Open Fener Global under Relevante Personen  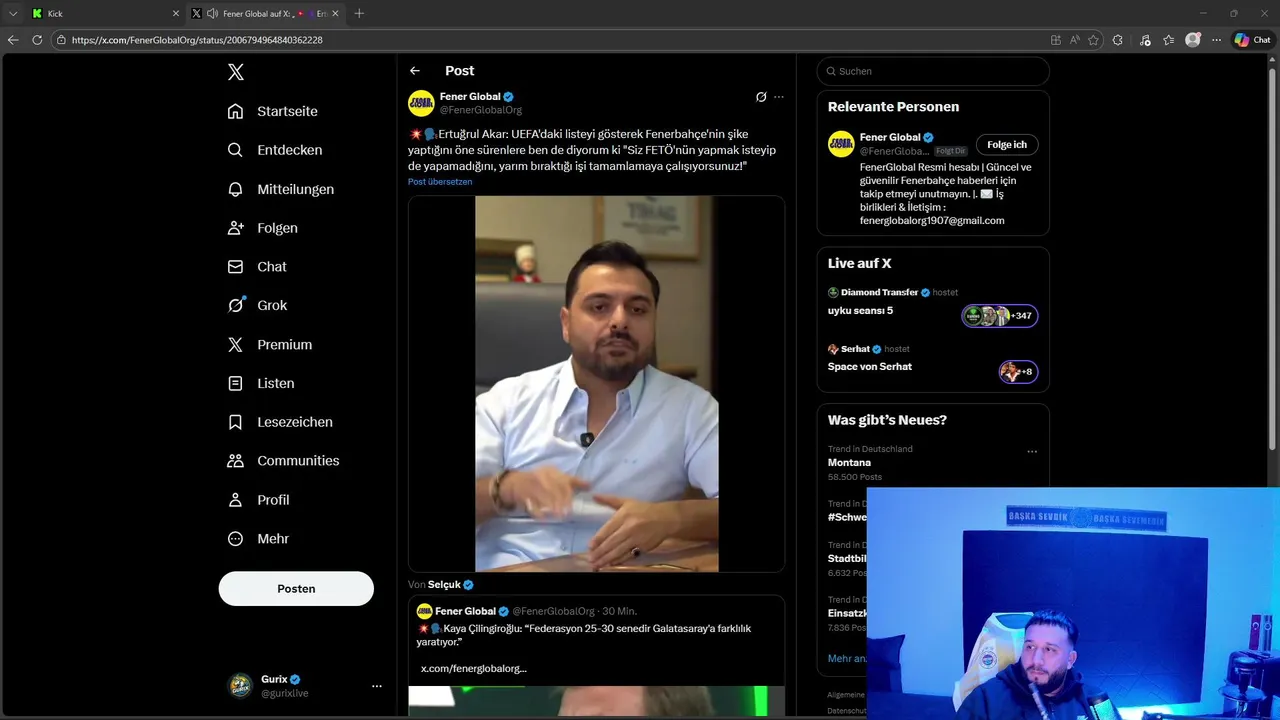tap(890, 137)
